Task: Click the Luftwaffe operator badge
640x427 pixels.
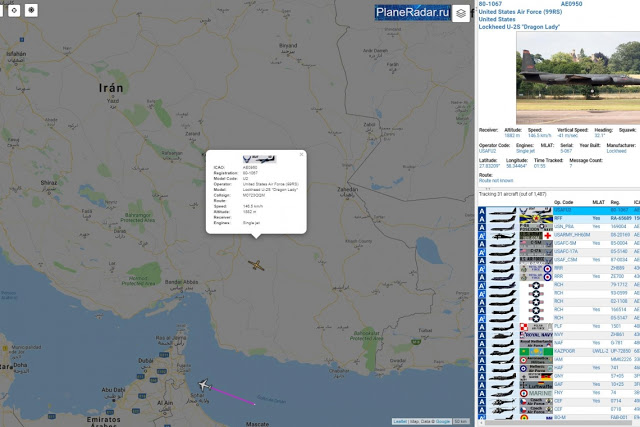Action: point(536,385)
